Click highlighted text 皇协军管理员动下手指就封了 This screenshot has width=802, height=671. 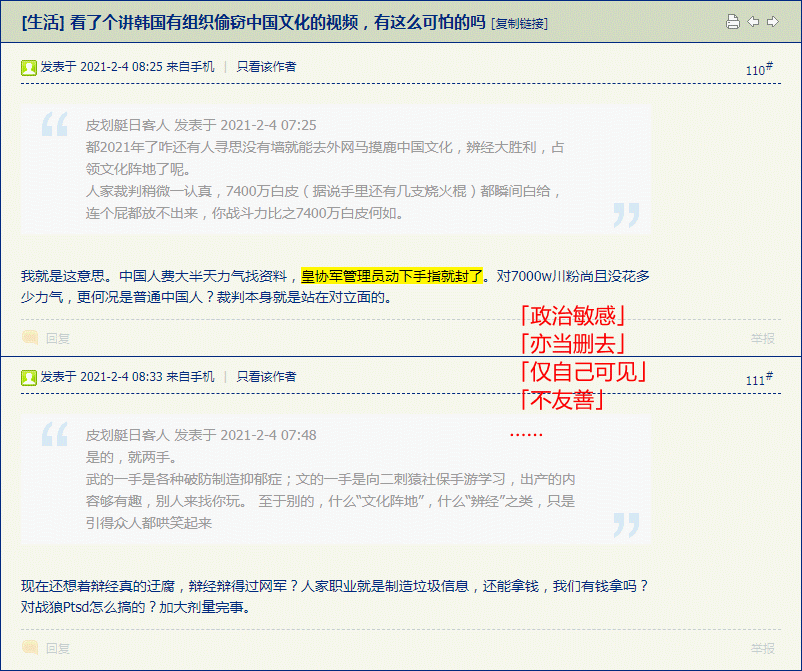(x=392, y=276)
